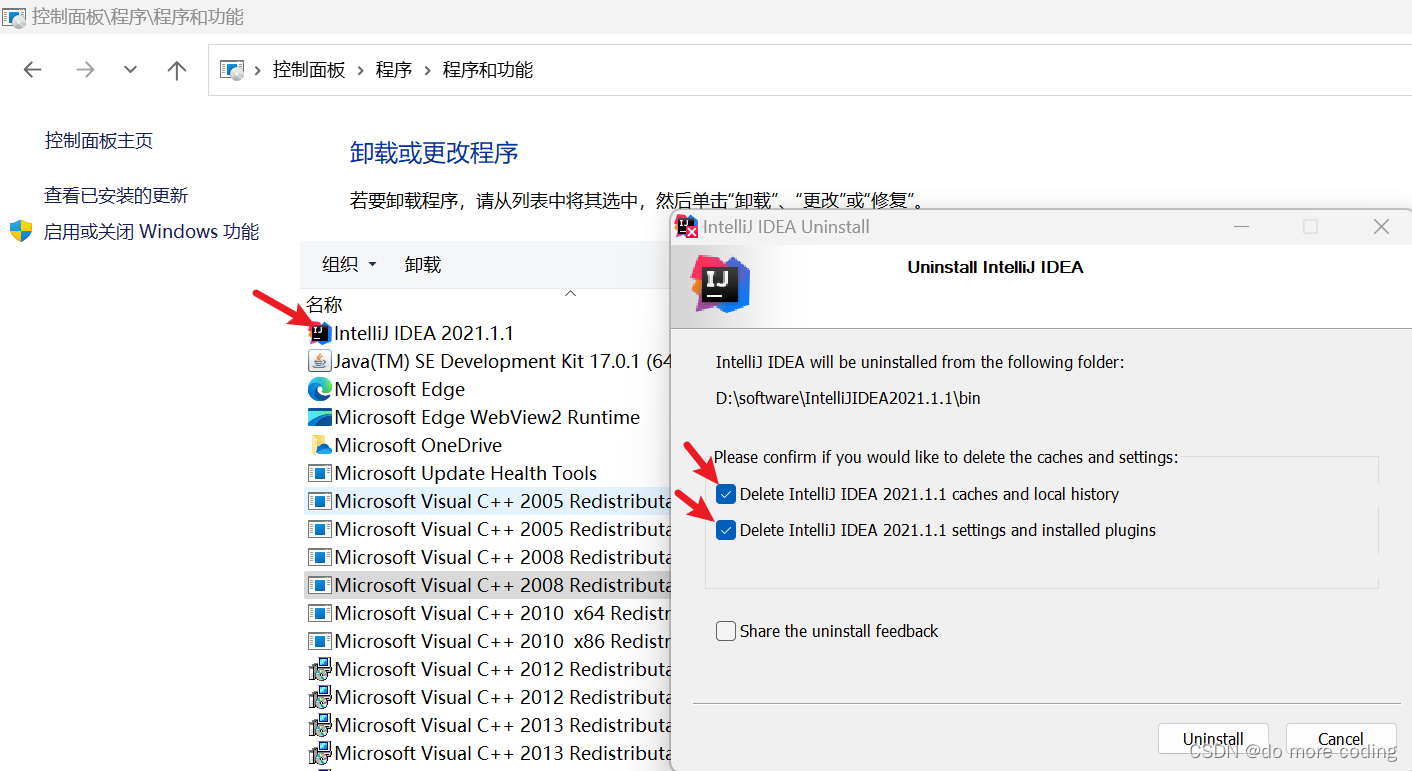Expand chevron before 程序和功能 in address bar

point(428,70)
